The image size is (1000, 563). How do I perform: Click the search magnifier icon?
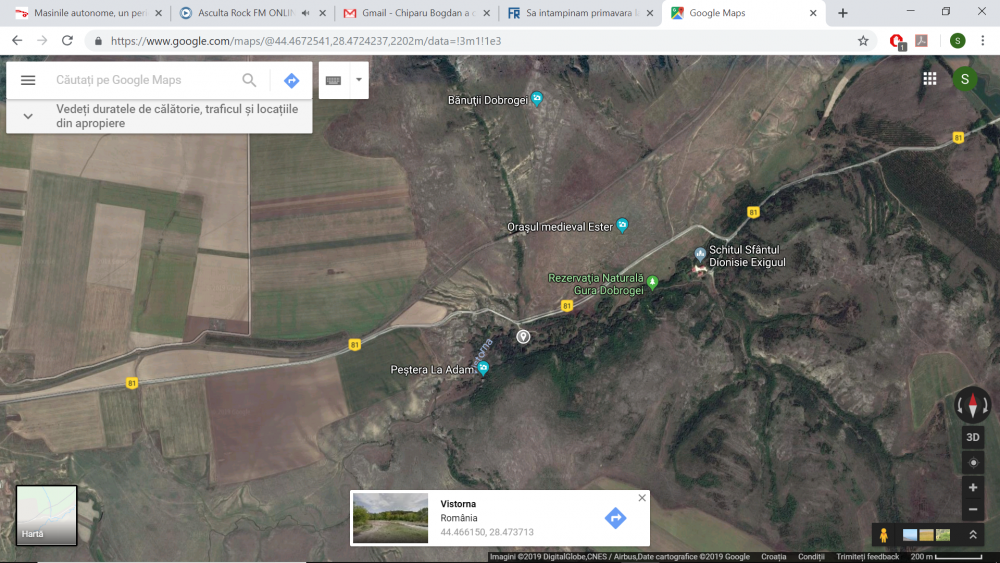[249, 80]
